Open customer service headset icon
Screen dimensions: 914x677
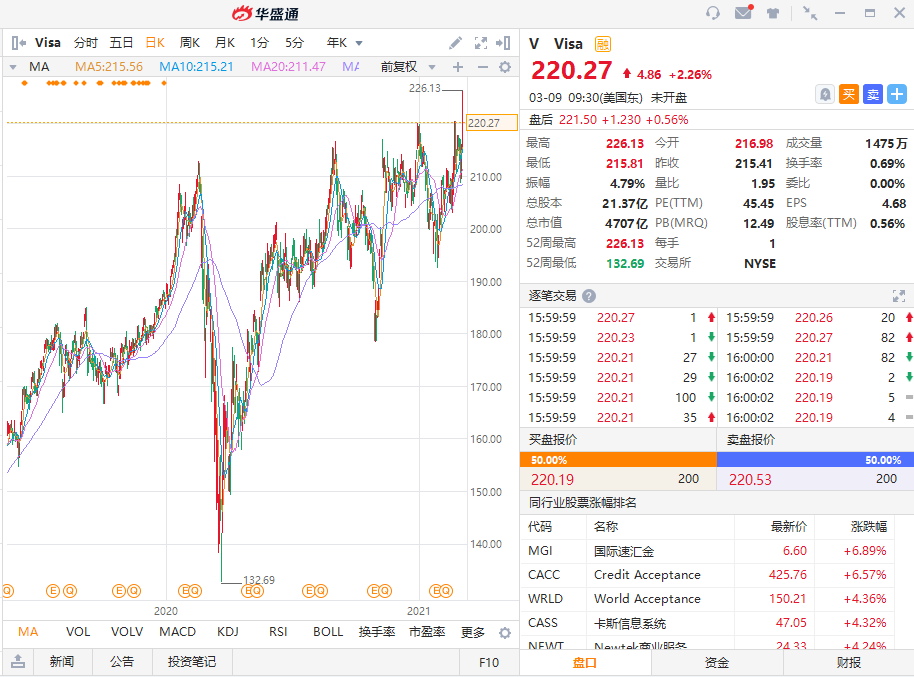click(712, 13)
